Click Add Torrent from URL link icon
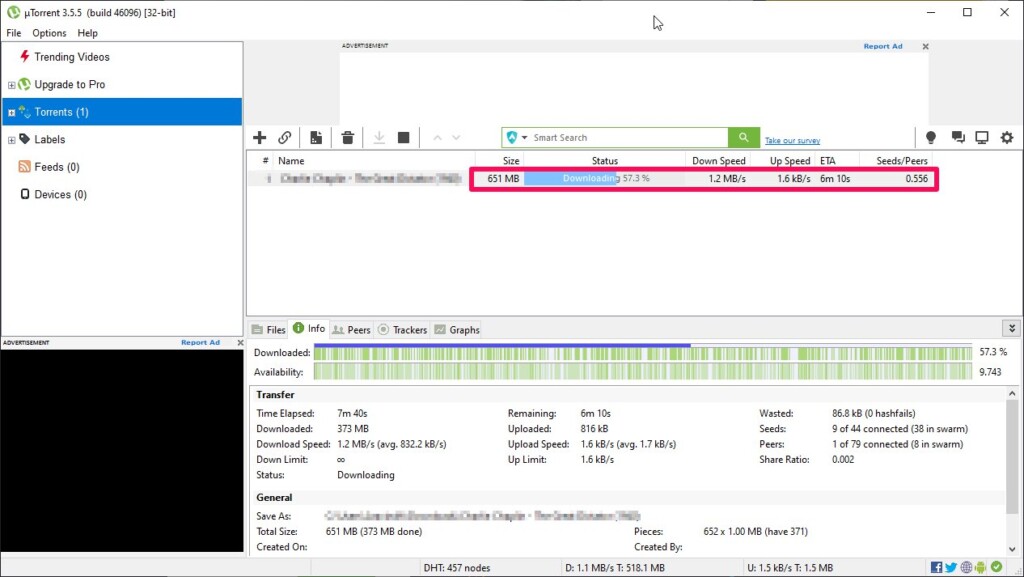1024x577 pixels. (284, 137)
